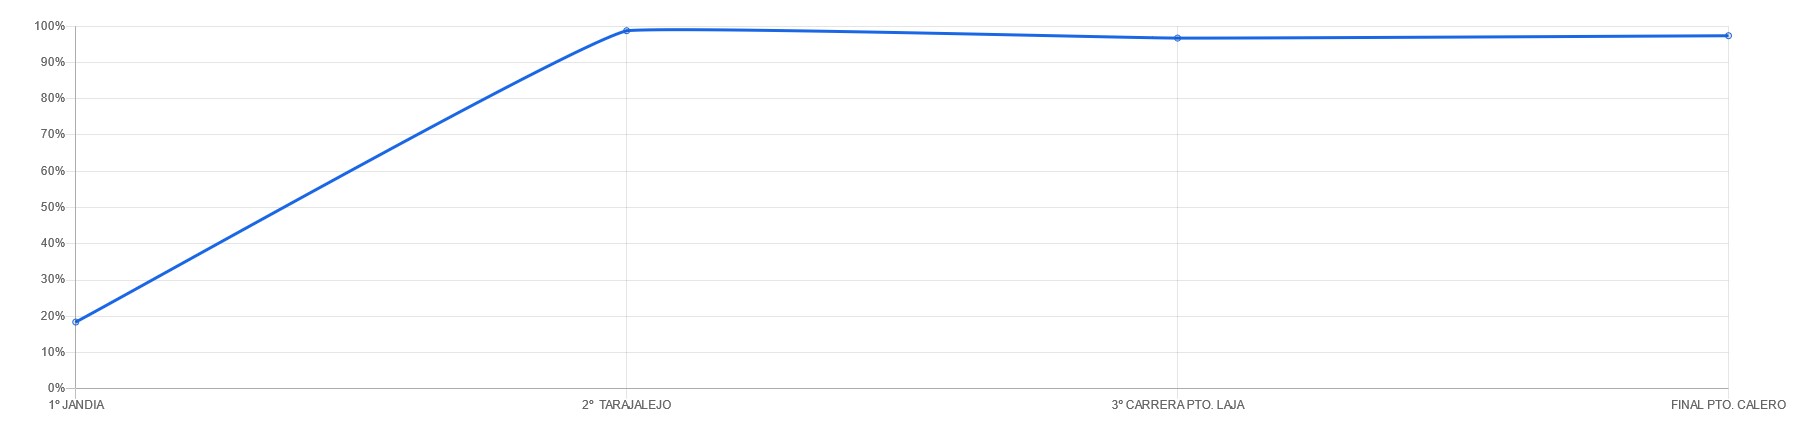Click the 2º TARAJALEJO axis label
This screenshot has height=440, width=1810.
(x=627, y=405)
